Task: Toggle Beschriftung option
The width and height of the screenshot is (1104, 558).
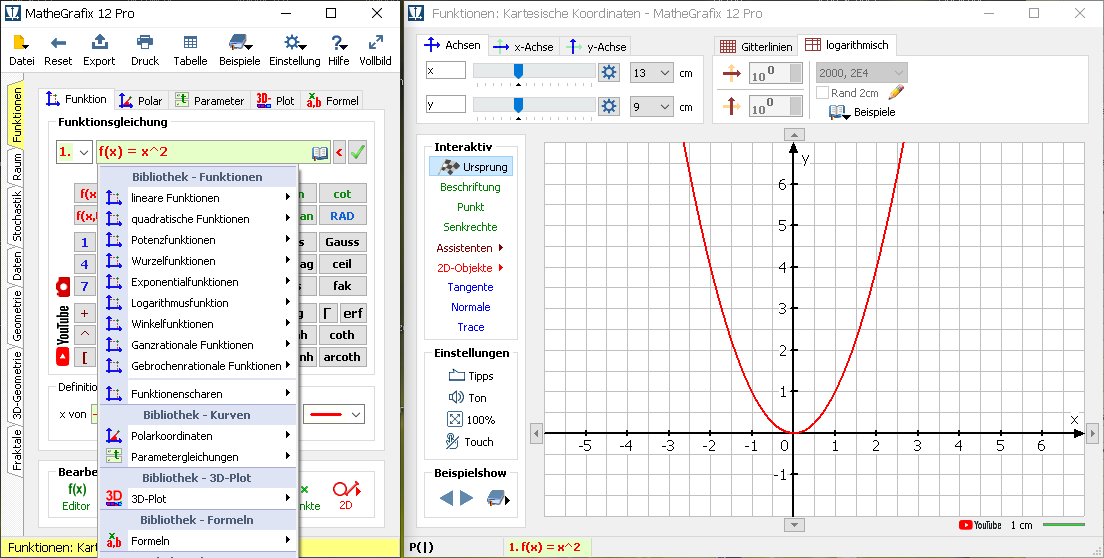Action: 470,187
